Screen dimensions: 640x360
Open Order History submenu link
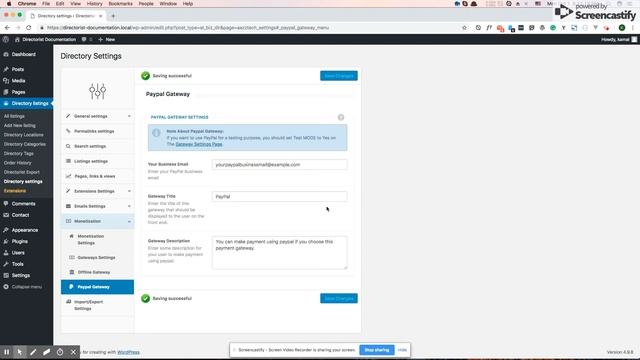[x=18, y=163]
